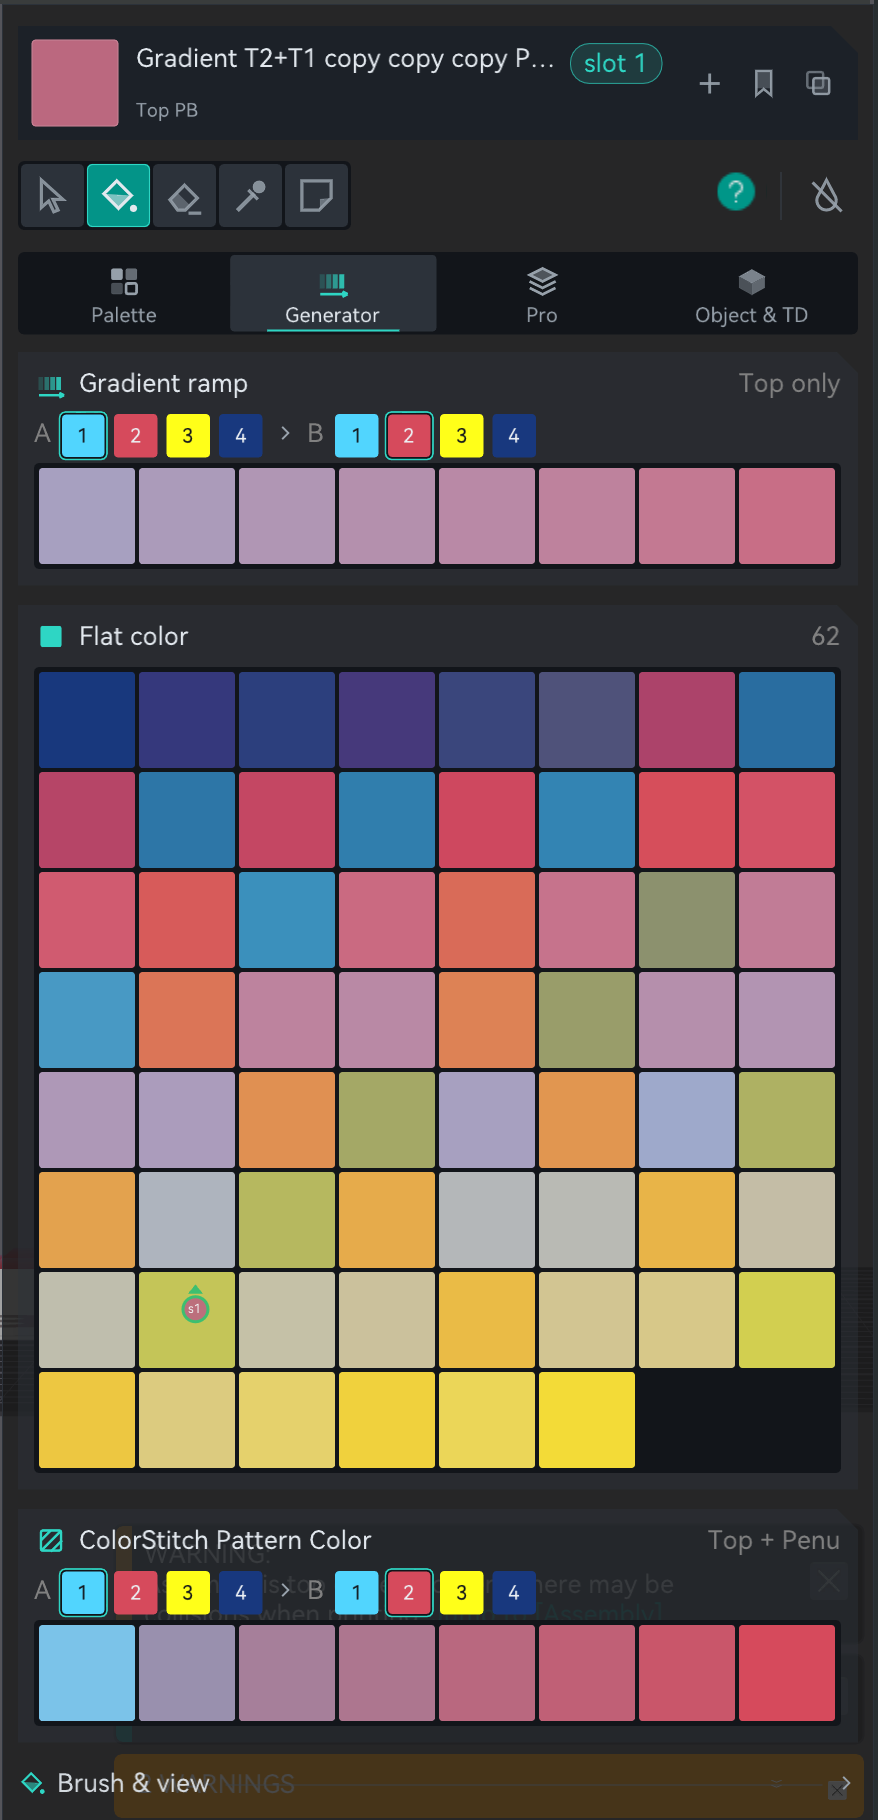Select the eyedropper color picker tool
The height and width of the screenshot is (1820, 878).
tap(250, 196)
